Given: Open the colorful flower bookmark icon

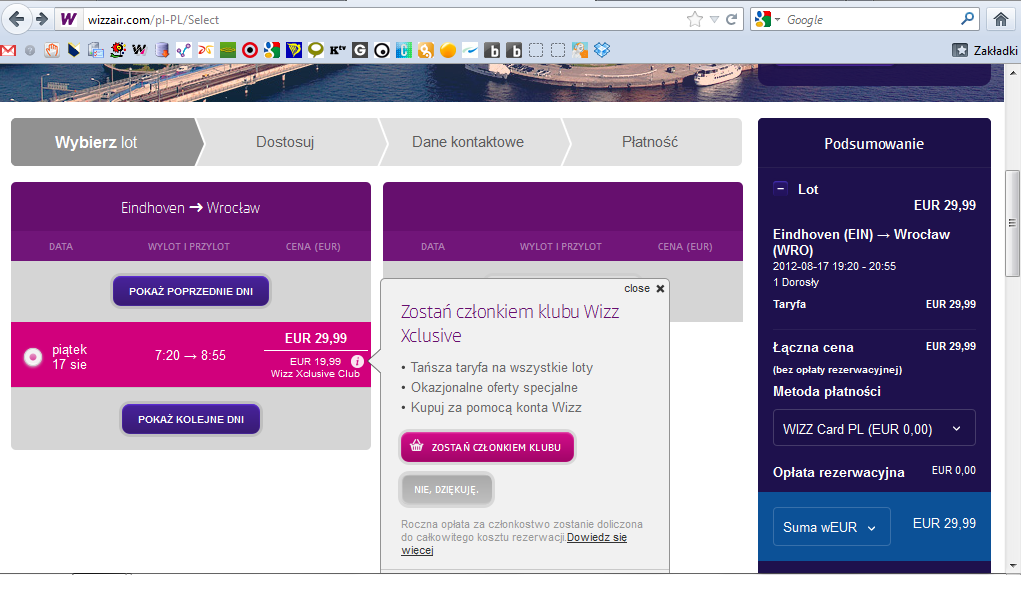Looking at the screenshot, I should [118, 50].
